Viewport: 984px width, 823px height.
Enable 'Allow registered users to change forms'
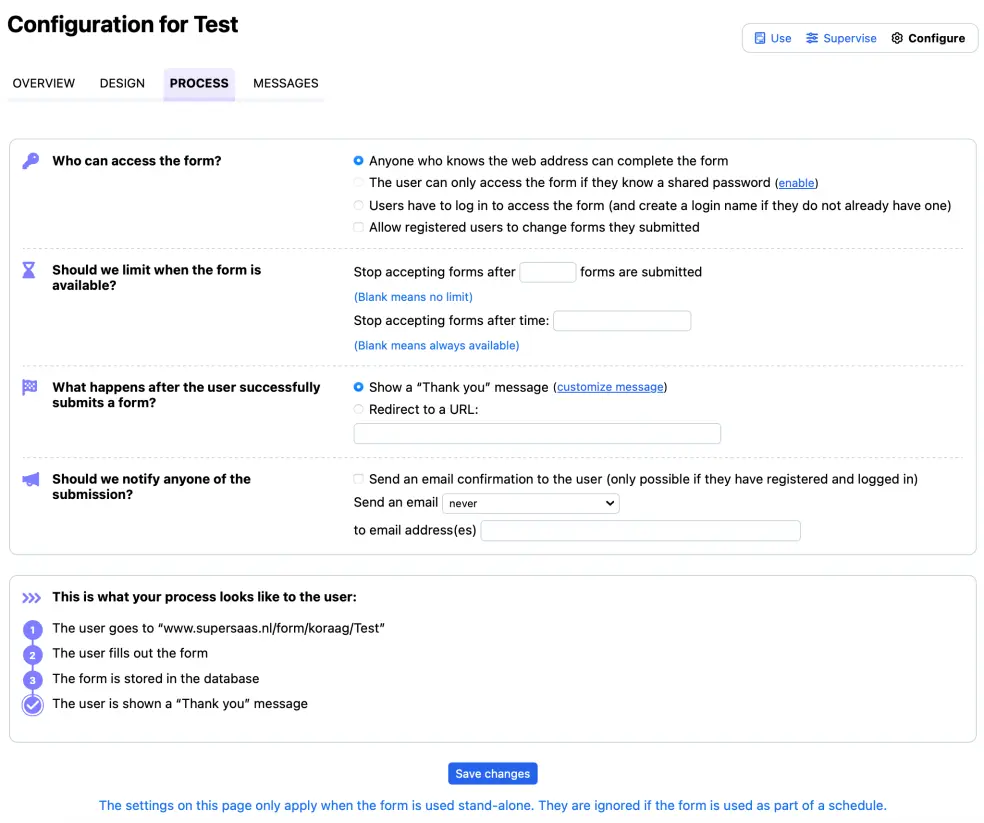[x=359, y=227]
